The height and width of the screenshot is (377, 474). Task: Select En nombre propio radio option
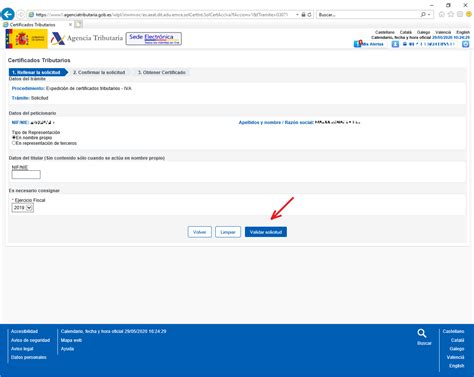click(14, 138)
